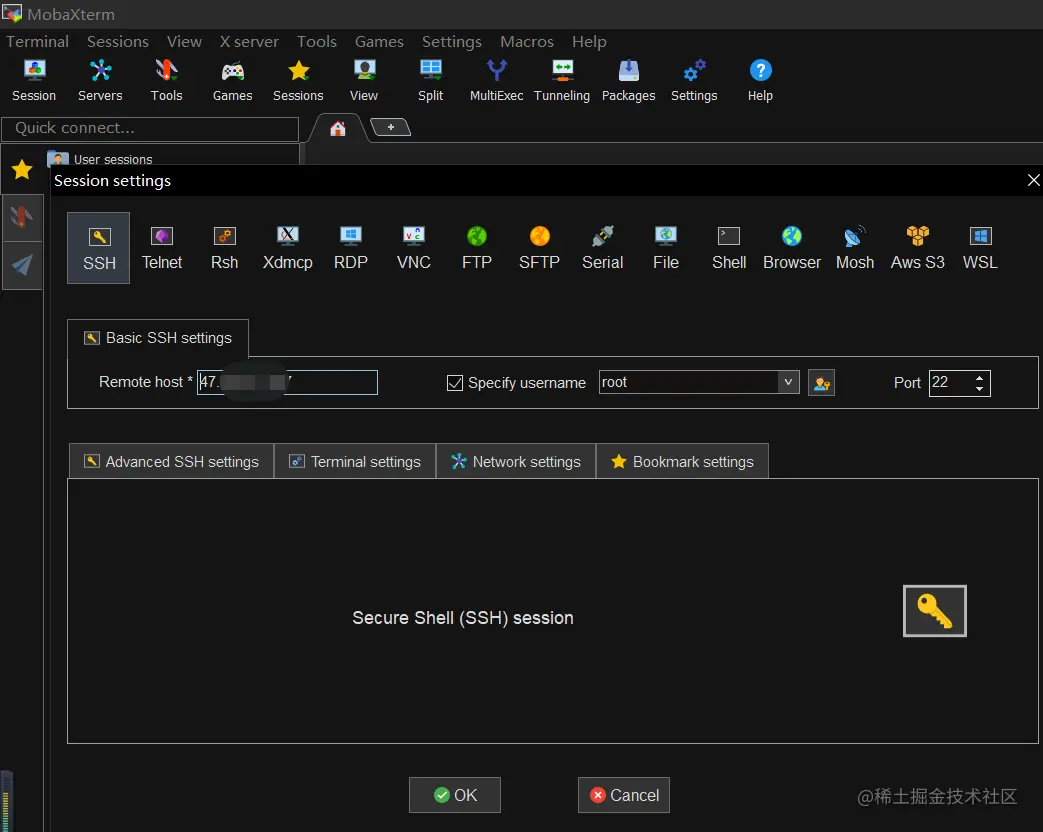The height and width of the screenshot is (832, 1043).
Task: Confirm session with OK button
Action: (455, 795)
